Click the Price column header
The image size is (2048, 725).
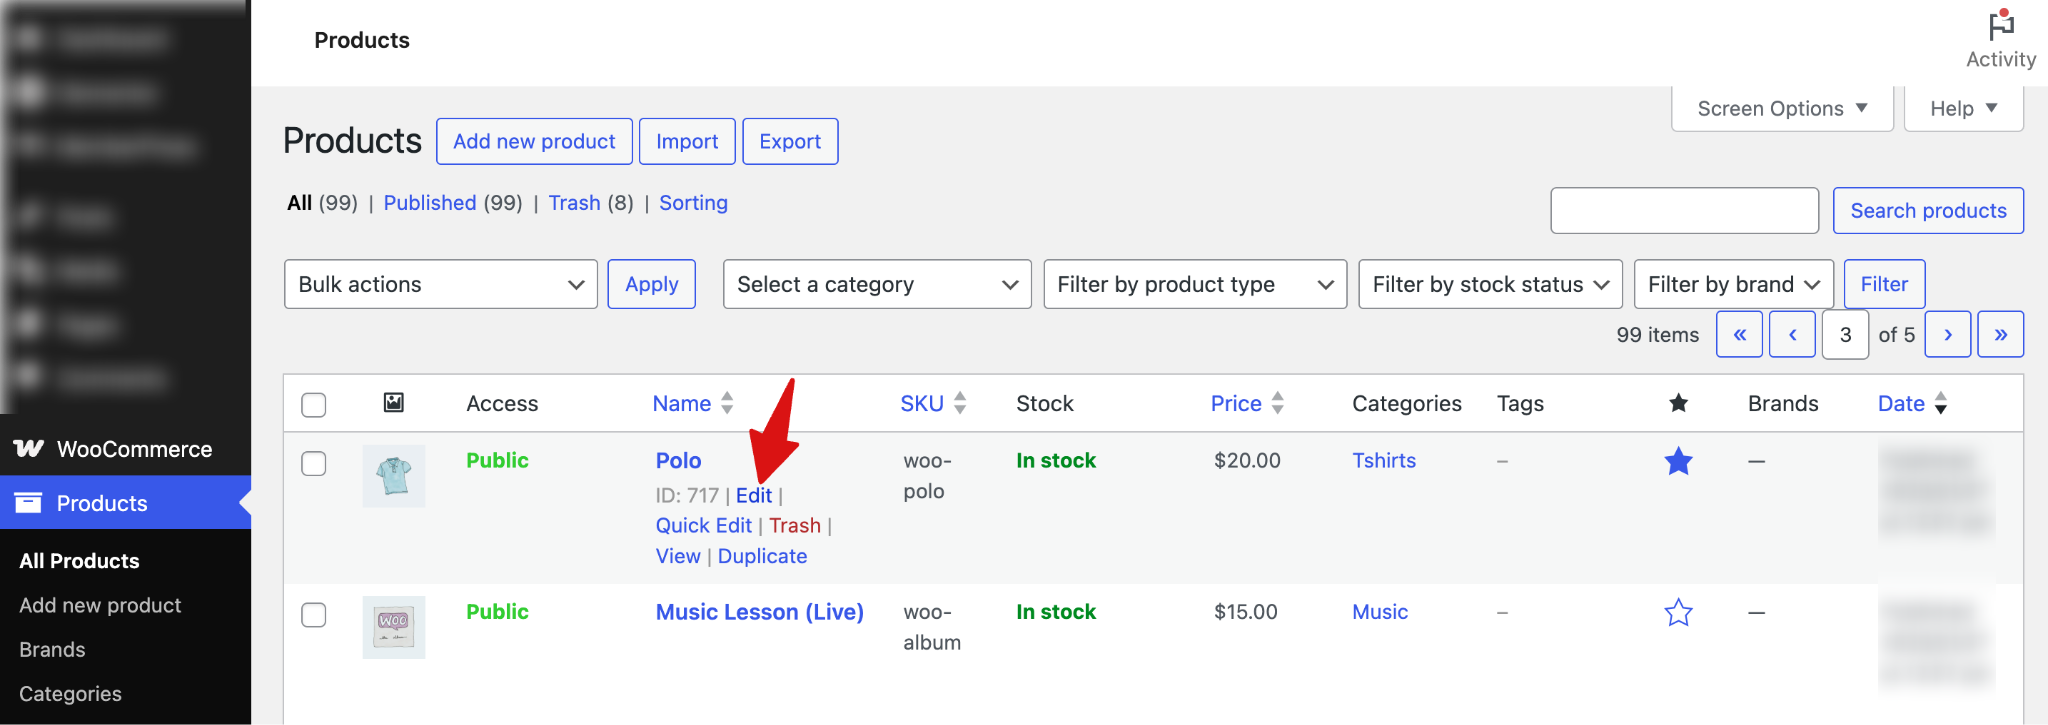click(x=1236, y=403)
